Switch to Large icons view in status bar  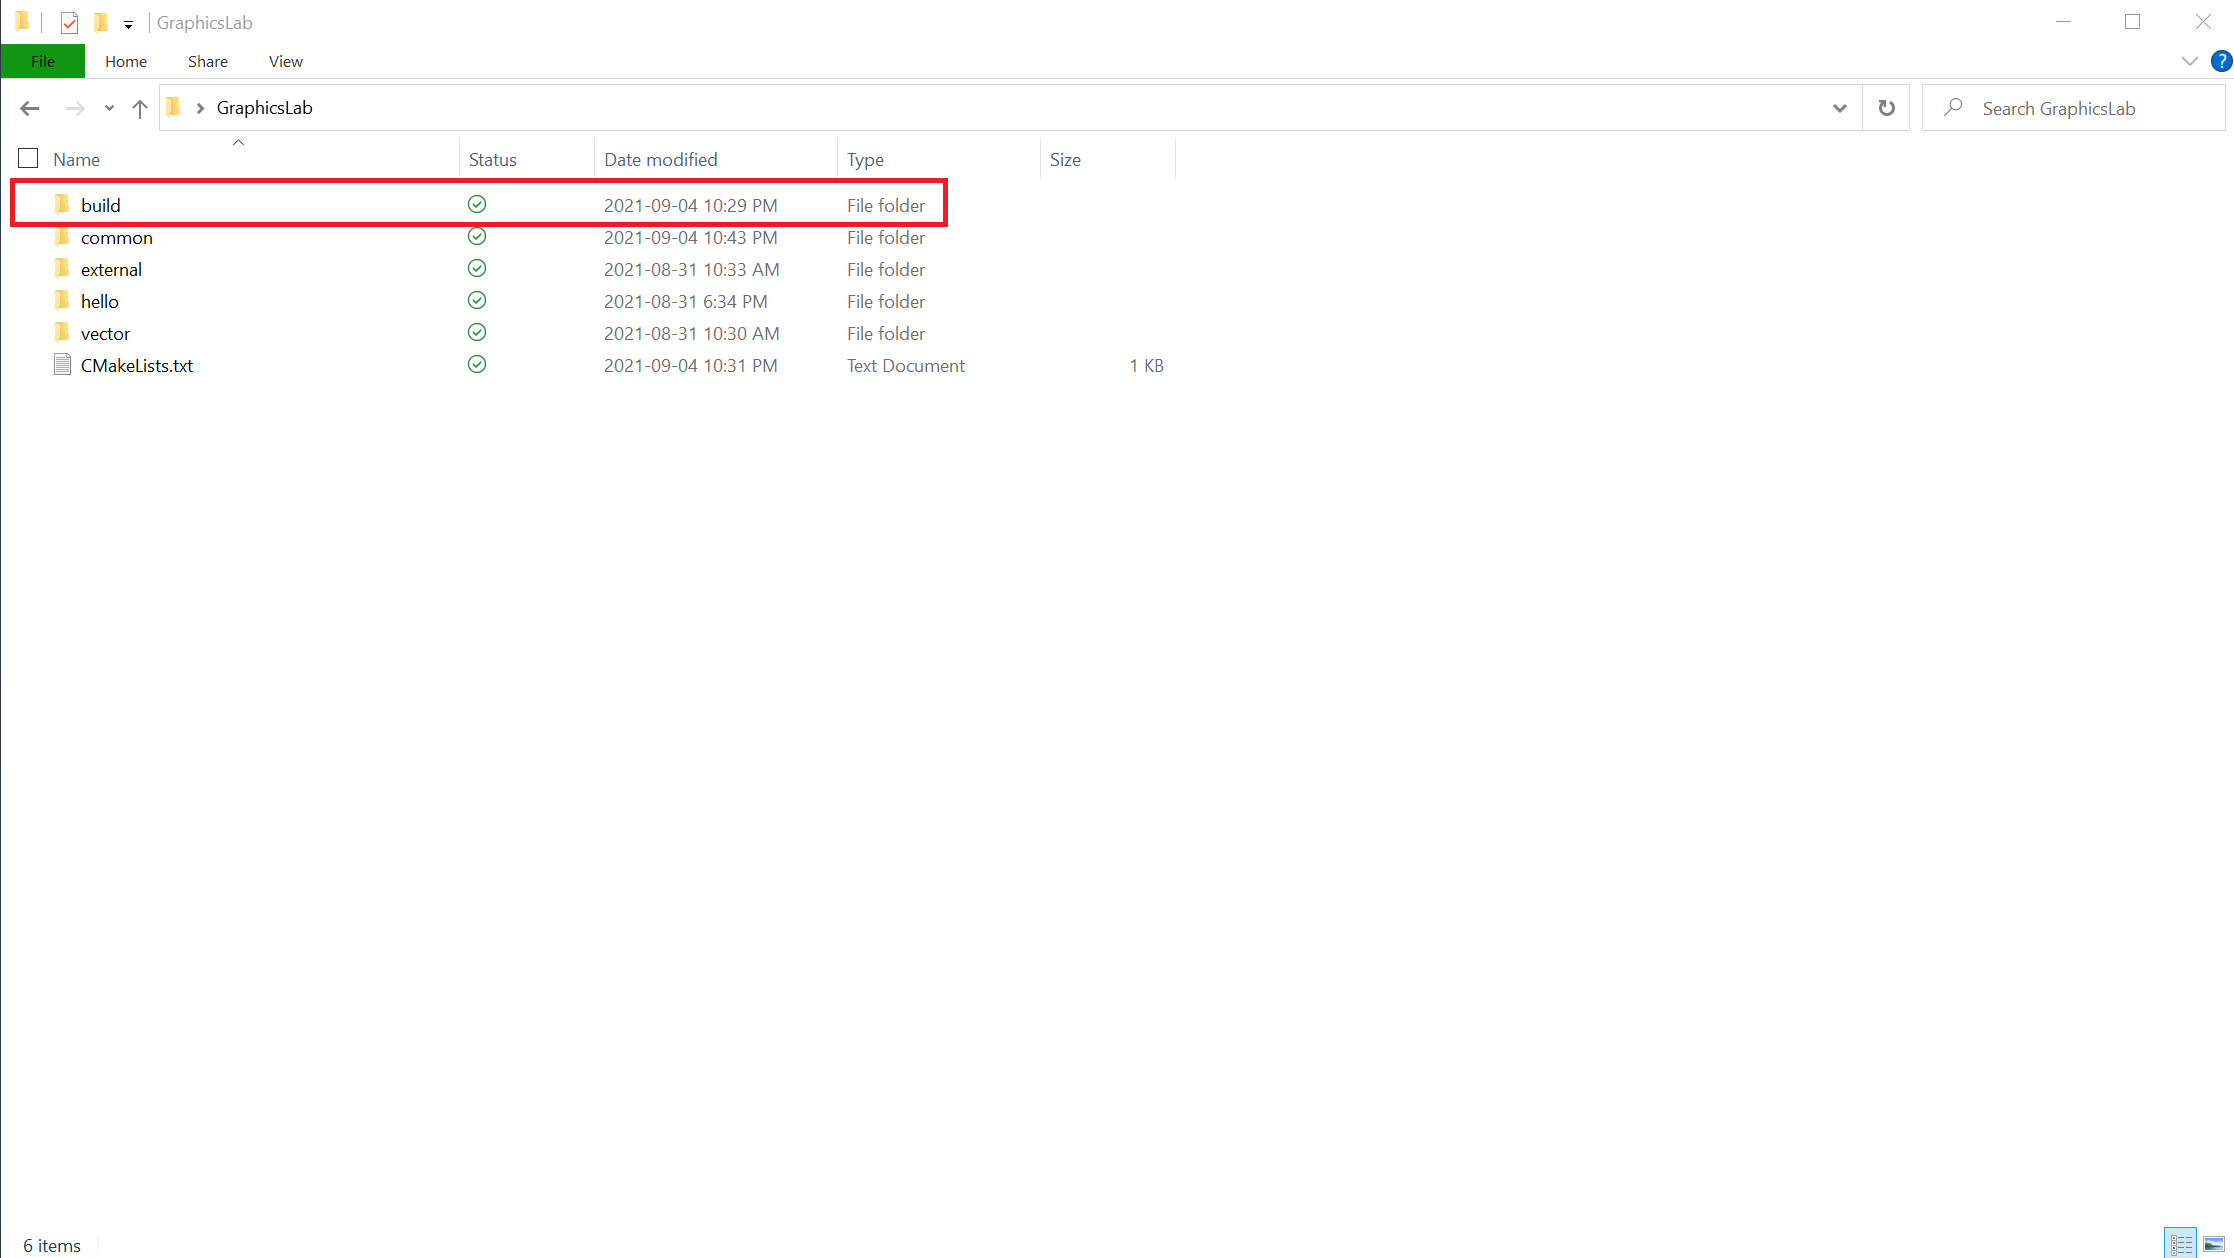point(2214,1243)
